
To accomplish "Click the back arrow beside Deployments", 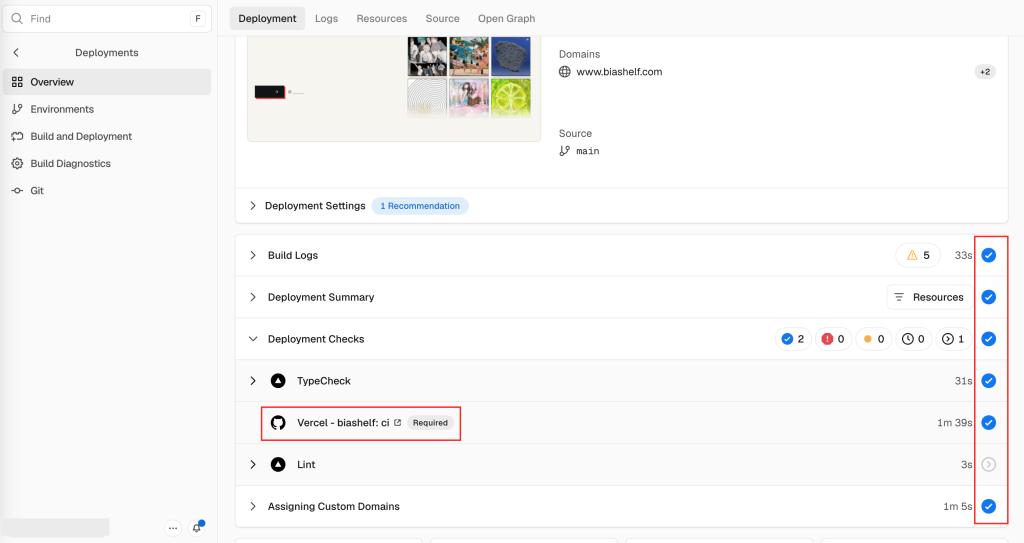I will (16, 52).
